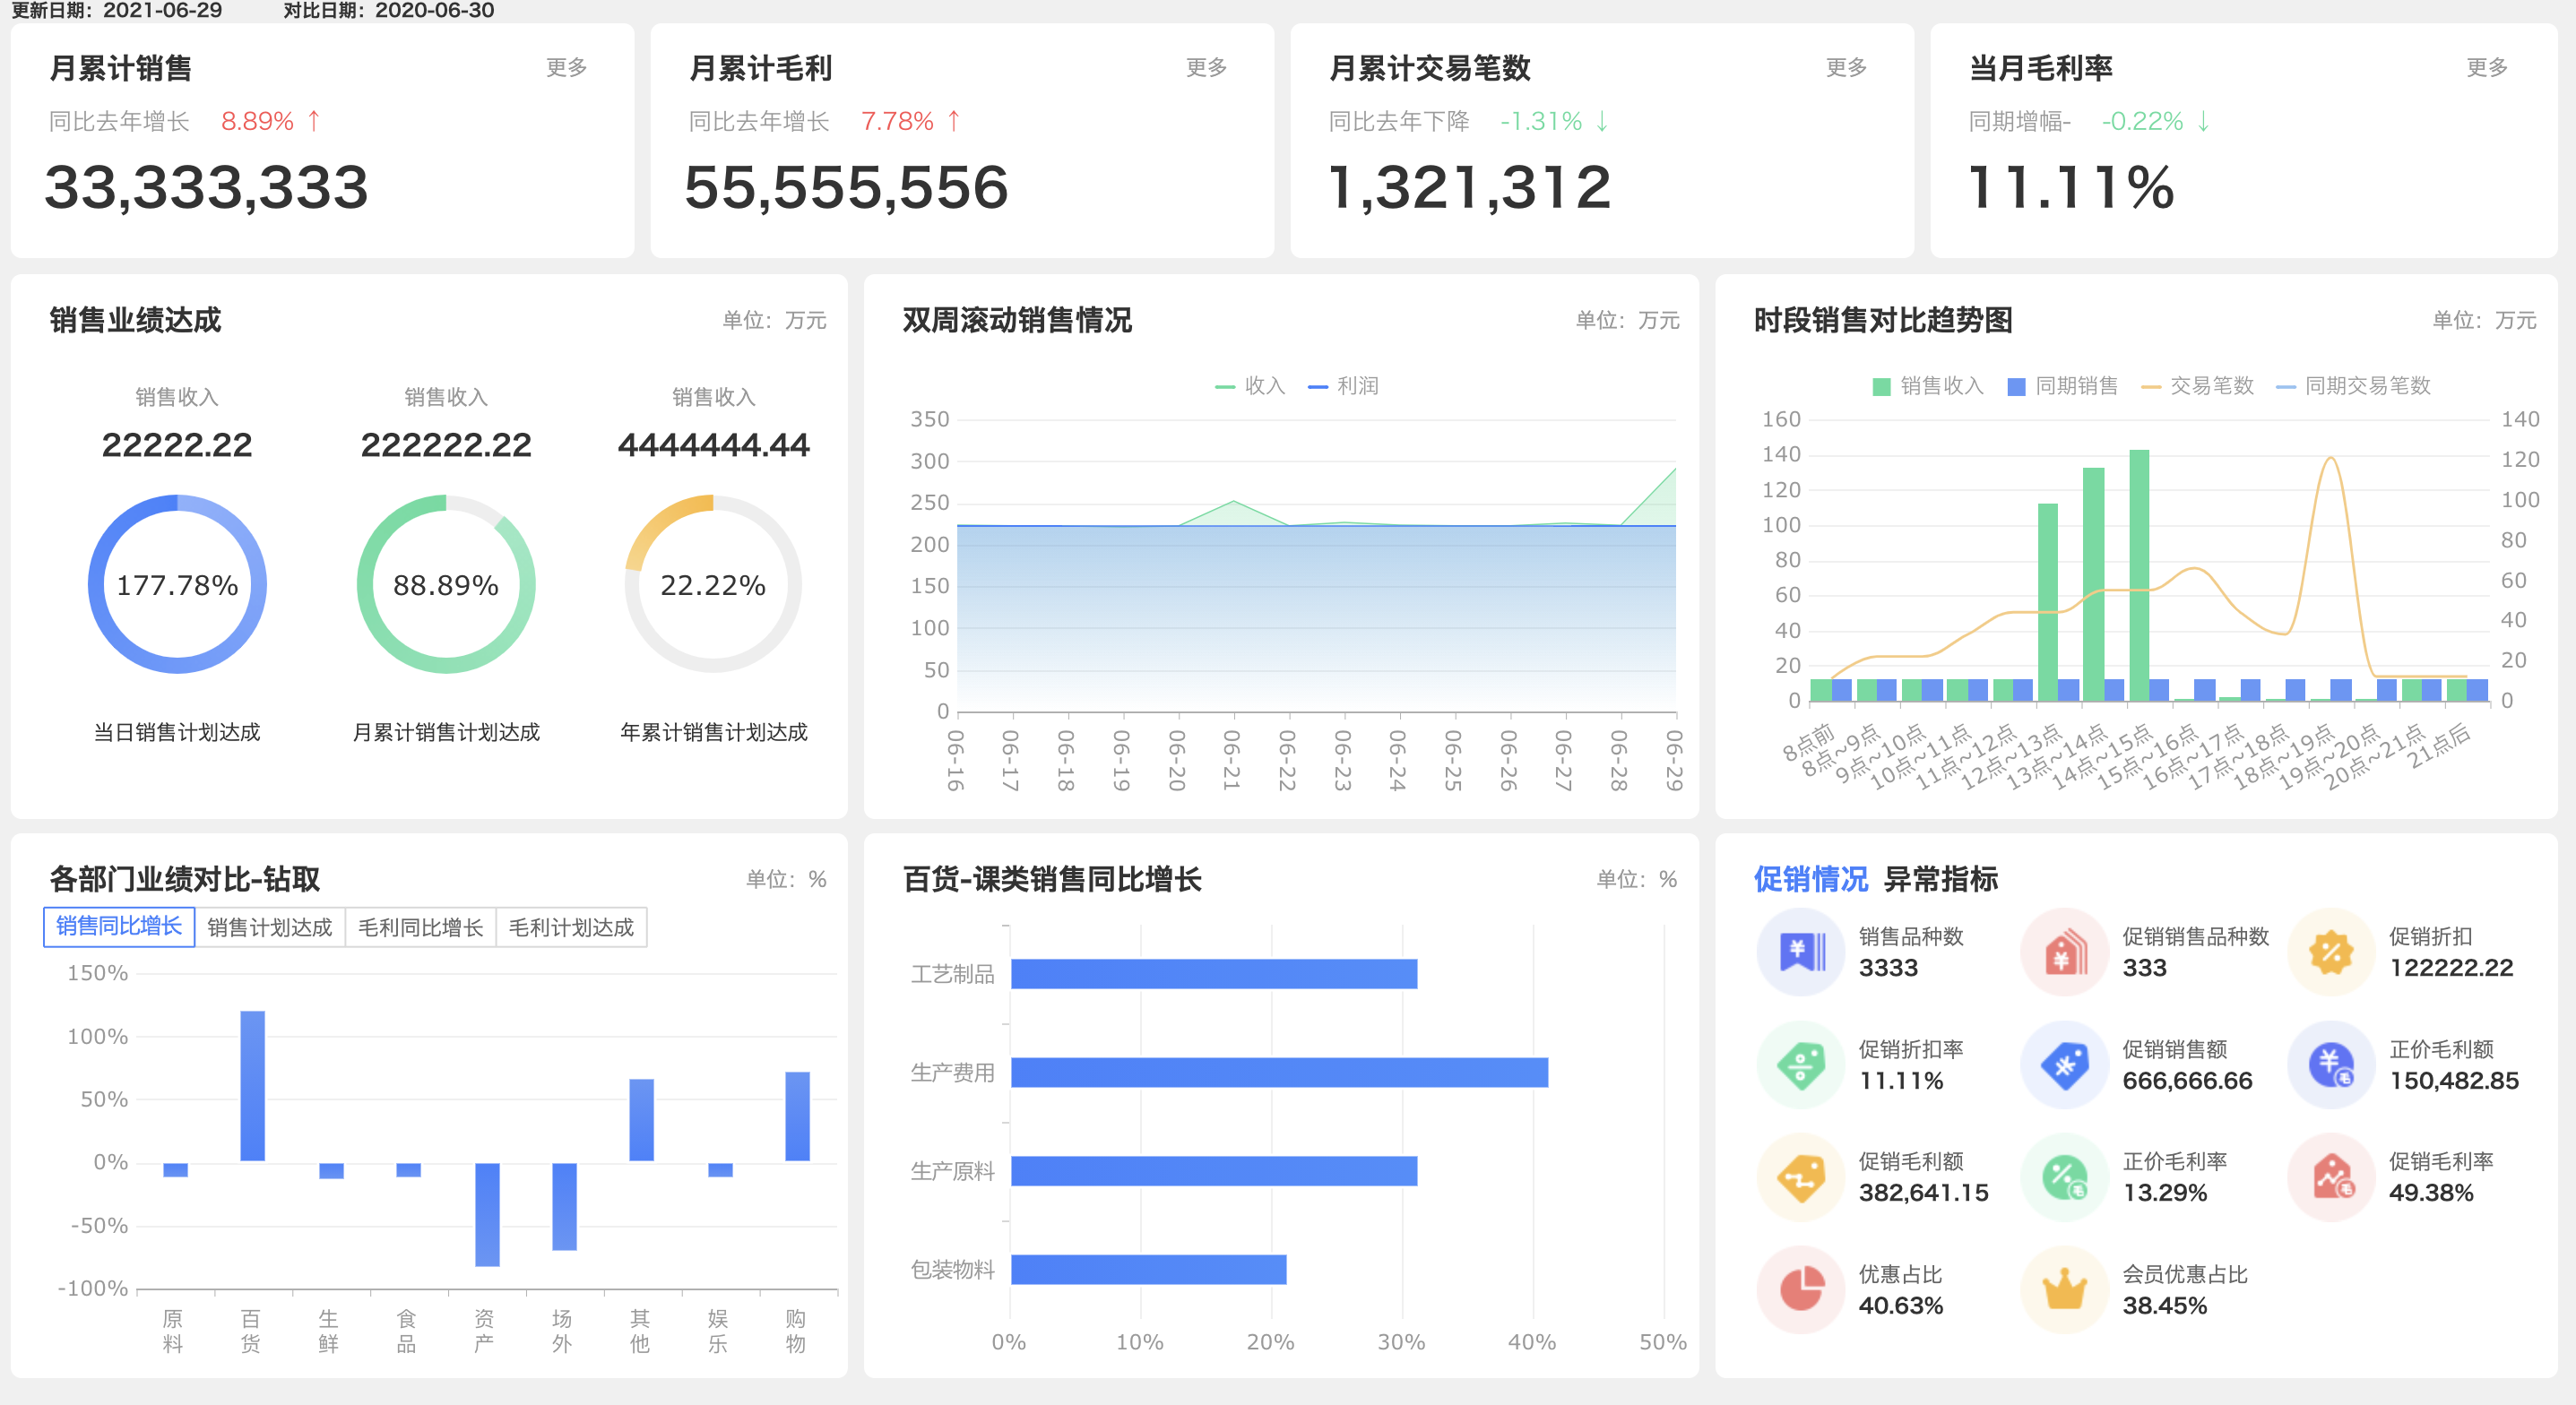
Task: Click the 促销毛利额 yellow tag icon
Action: click(x=1801, y=1177)
